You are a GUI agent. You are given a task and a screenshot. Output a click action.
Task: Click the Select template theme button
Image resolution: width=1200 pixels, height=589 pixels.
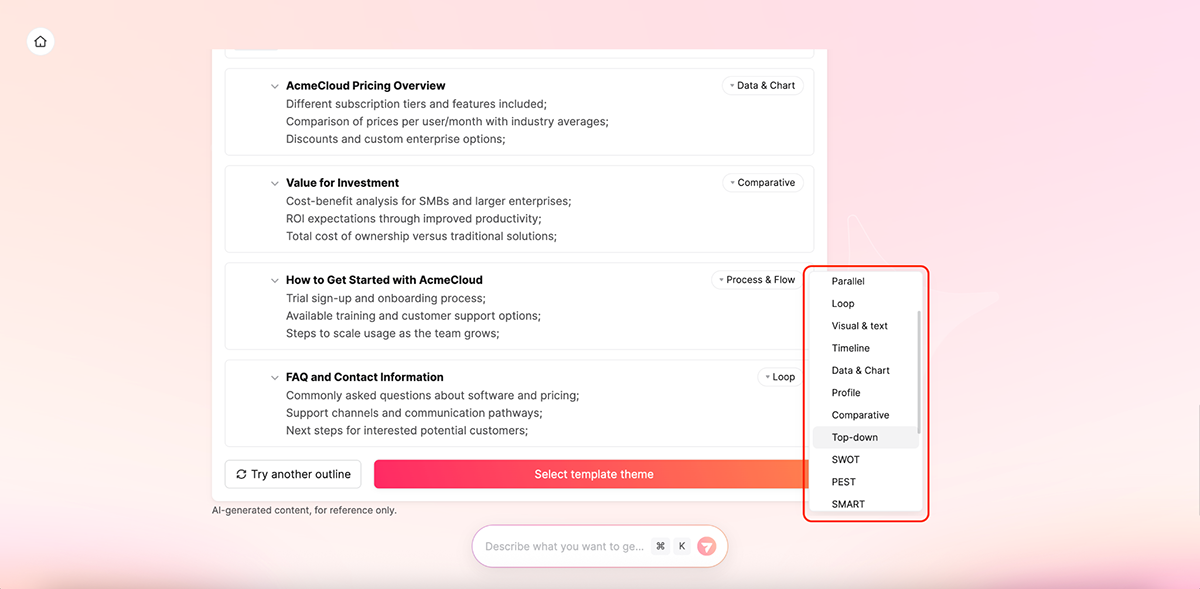tap(592, 473)
